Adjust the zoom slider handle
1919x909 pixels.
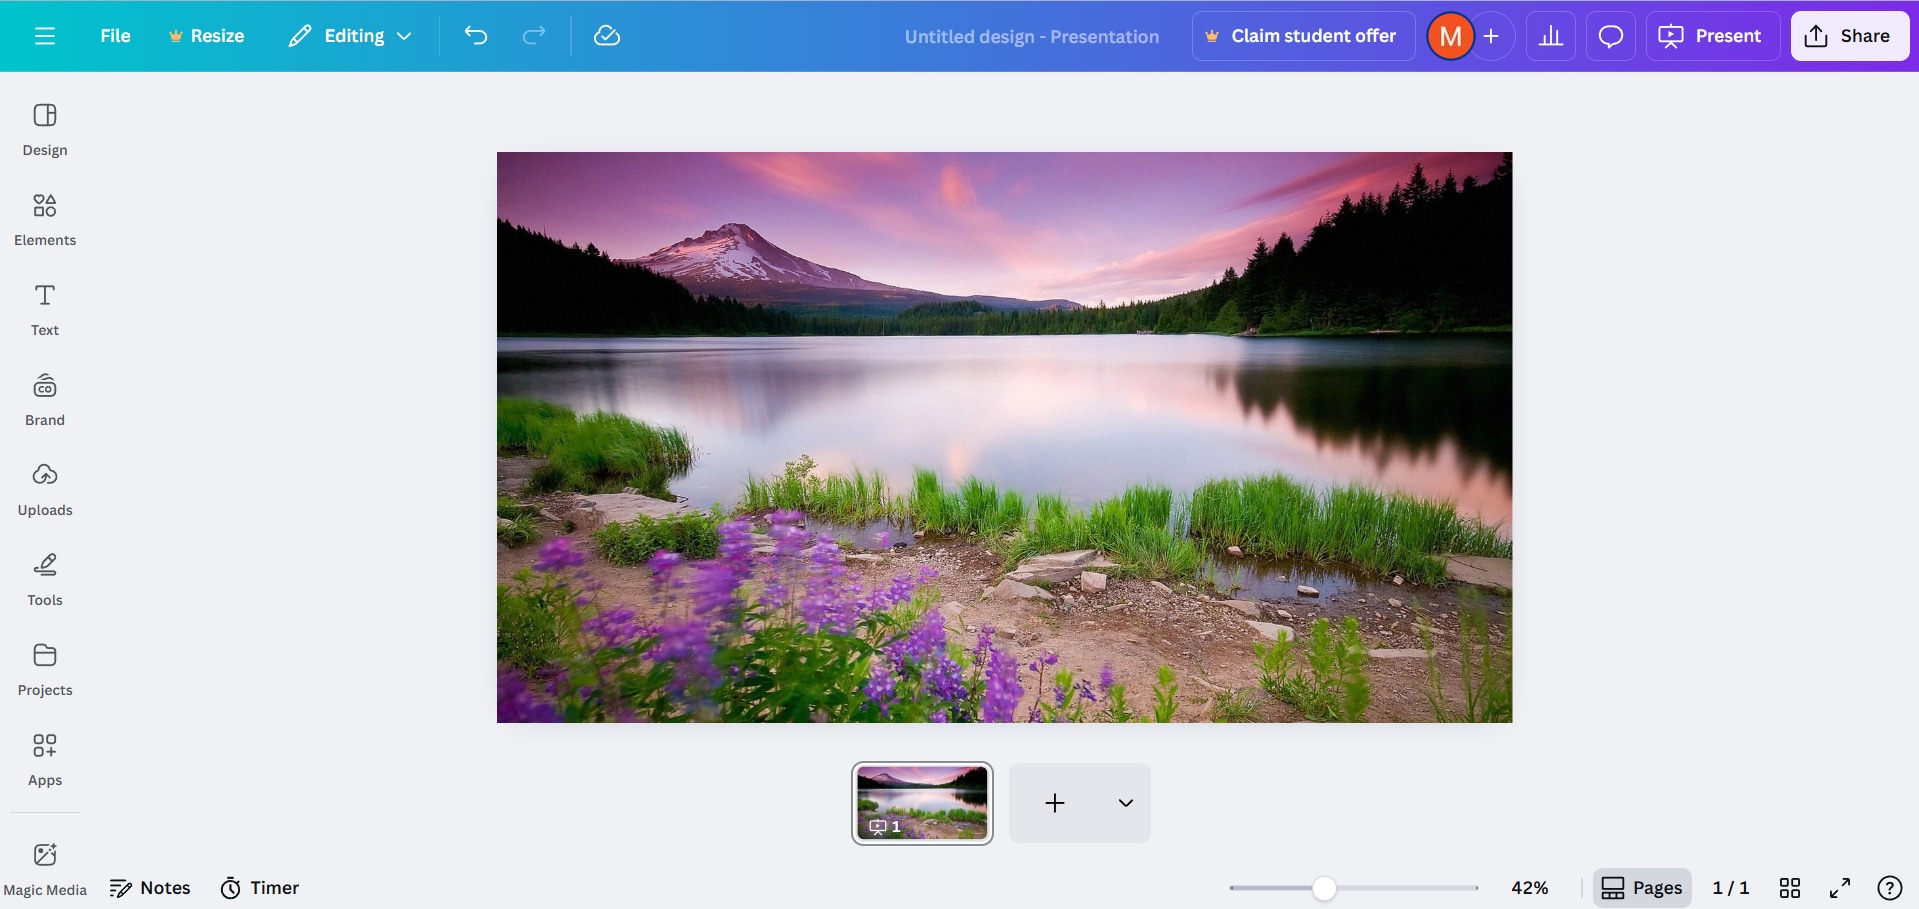(x=1324, y=888)
